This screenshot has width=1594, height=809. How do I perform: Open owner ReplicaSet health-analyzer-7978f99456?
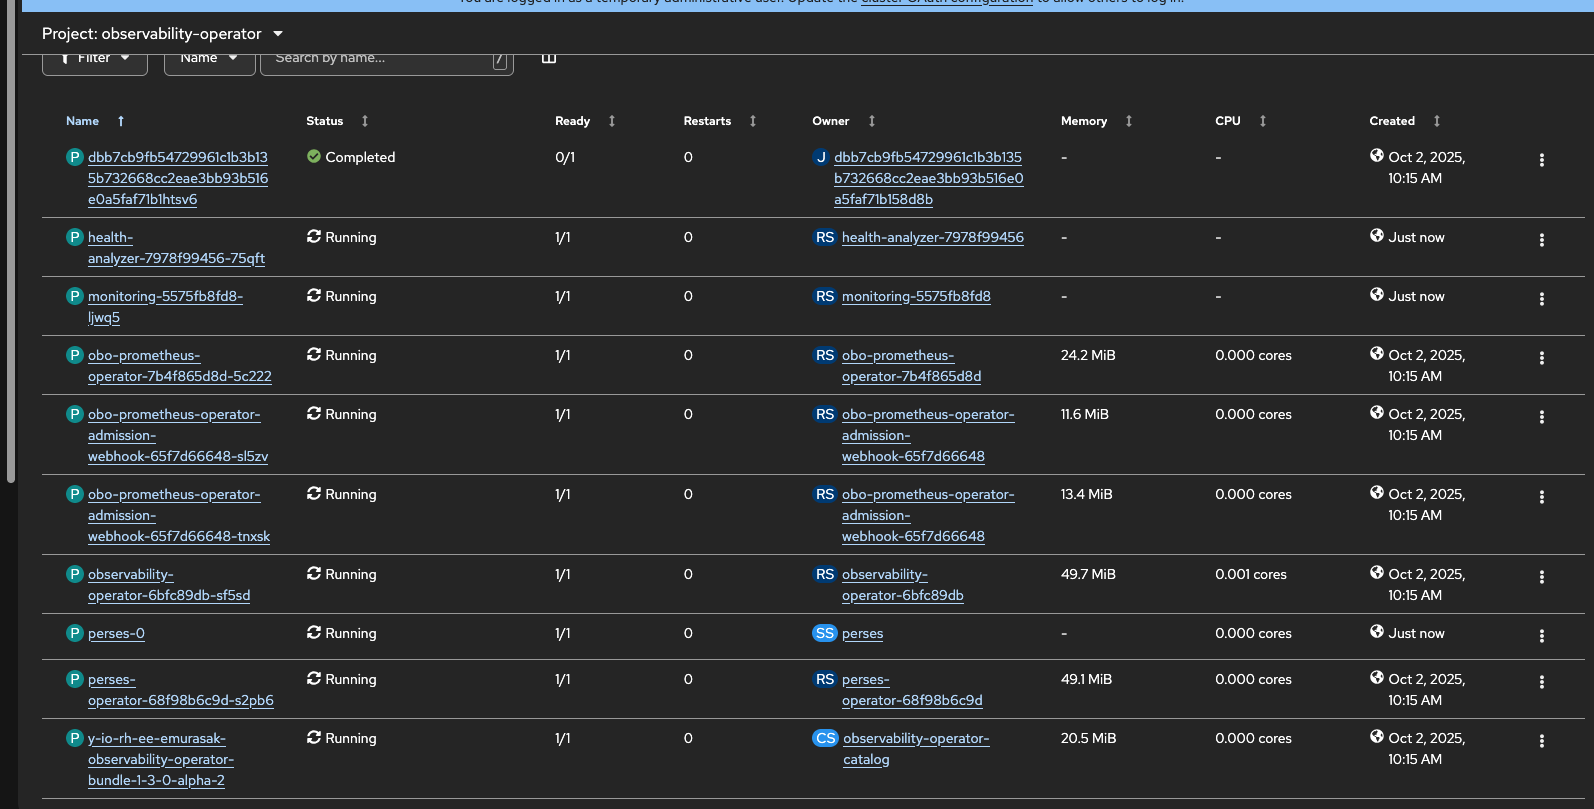coord(933,237)
